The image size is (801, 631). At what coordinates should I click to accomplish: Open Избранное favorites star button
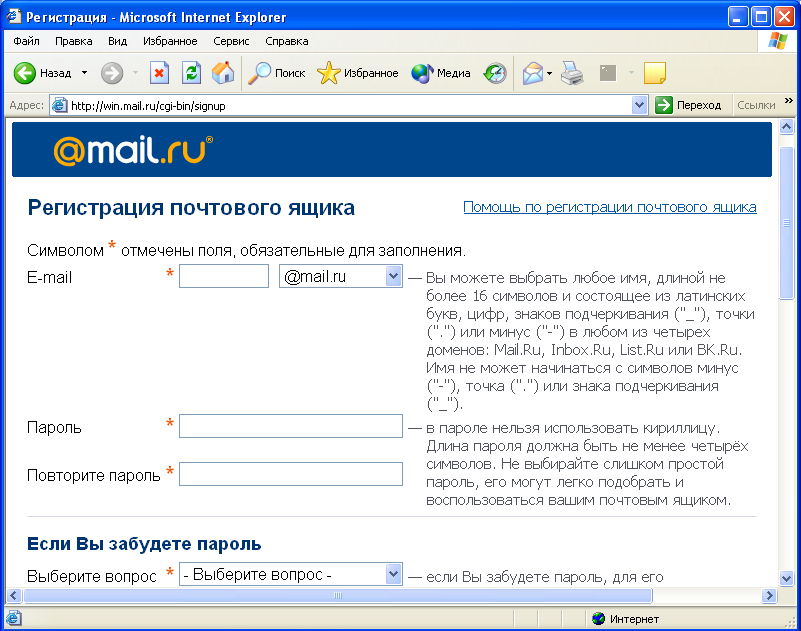(x=358, y=74)
